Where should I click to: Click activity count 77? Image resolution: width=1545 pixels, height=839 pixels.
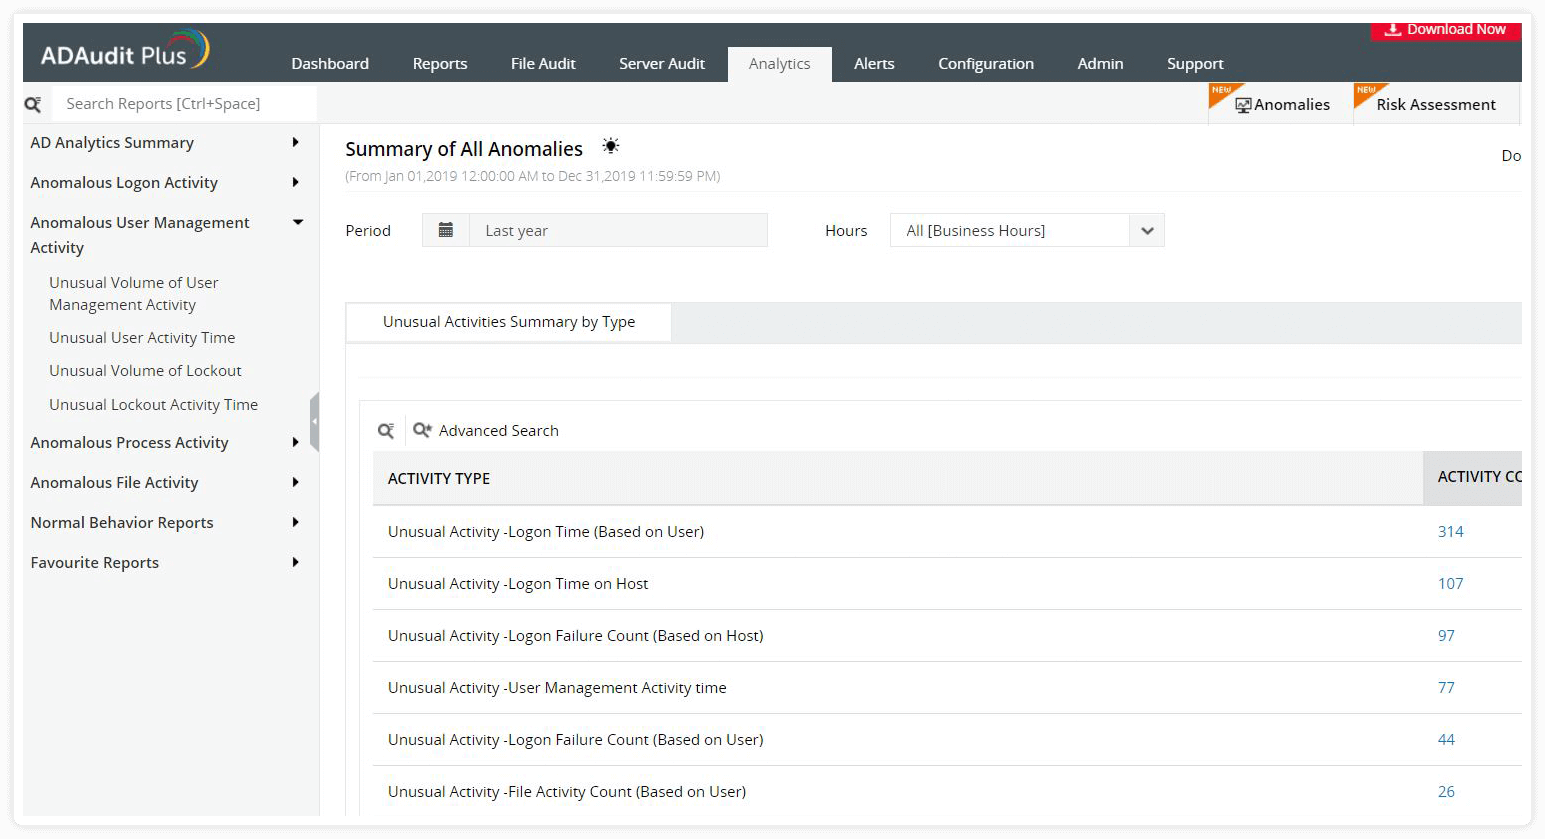click(1446, 688)
